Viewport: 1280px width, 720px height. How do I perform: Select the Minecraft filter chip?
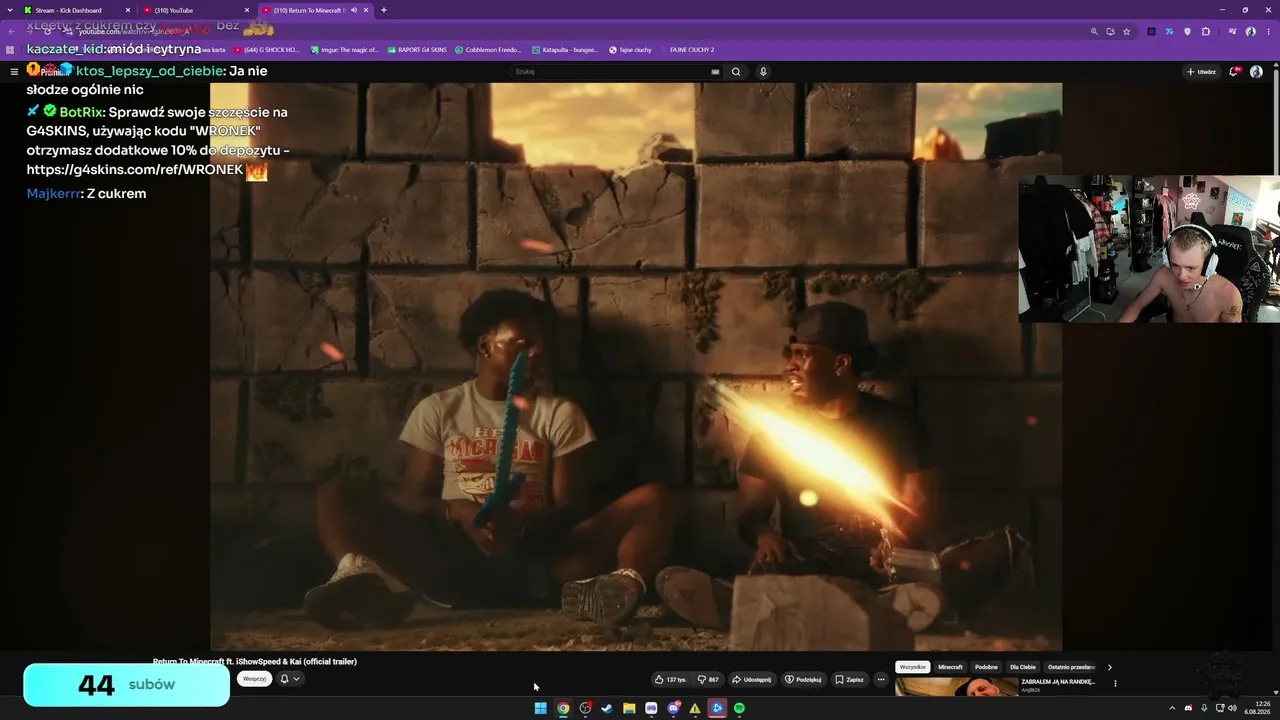pyautogui.click(x=950, y=667)
